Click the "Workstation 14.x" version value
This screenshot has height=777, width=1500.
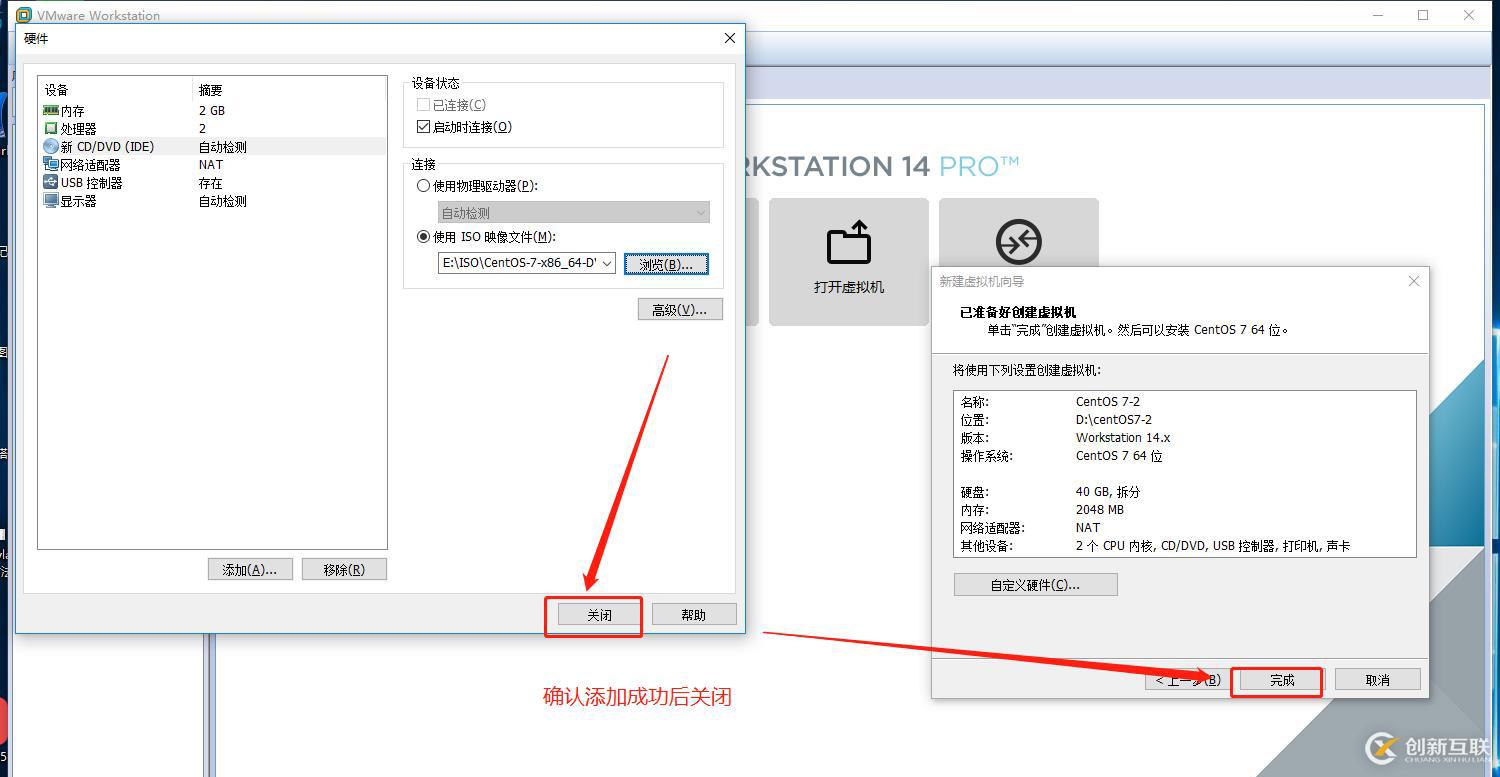pos(1123,437)
